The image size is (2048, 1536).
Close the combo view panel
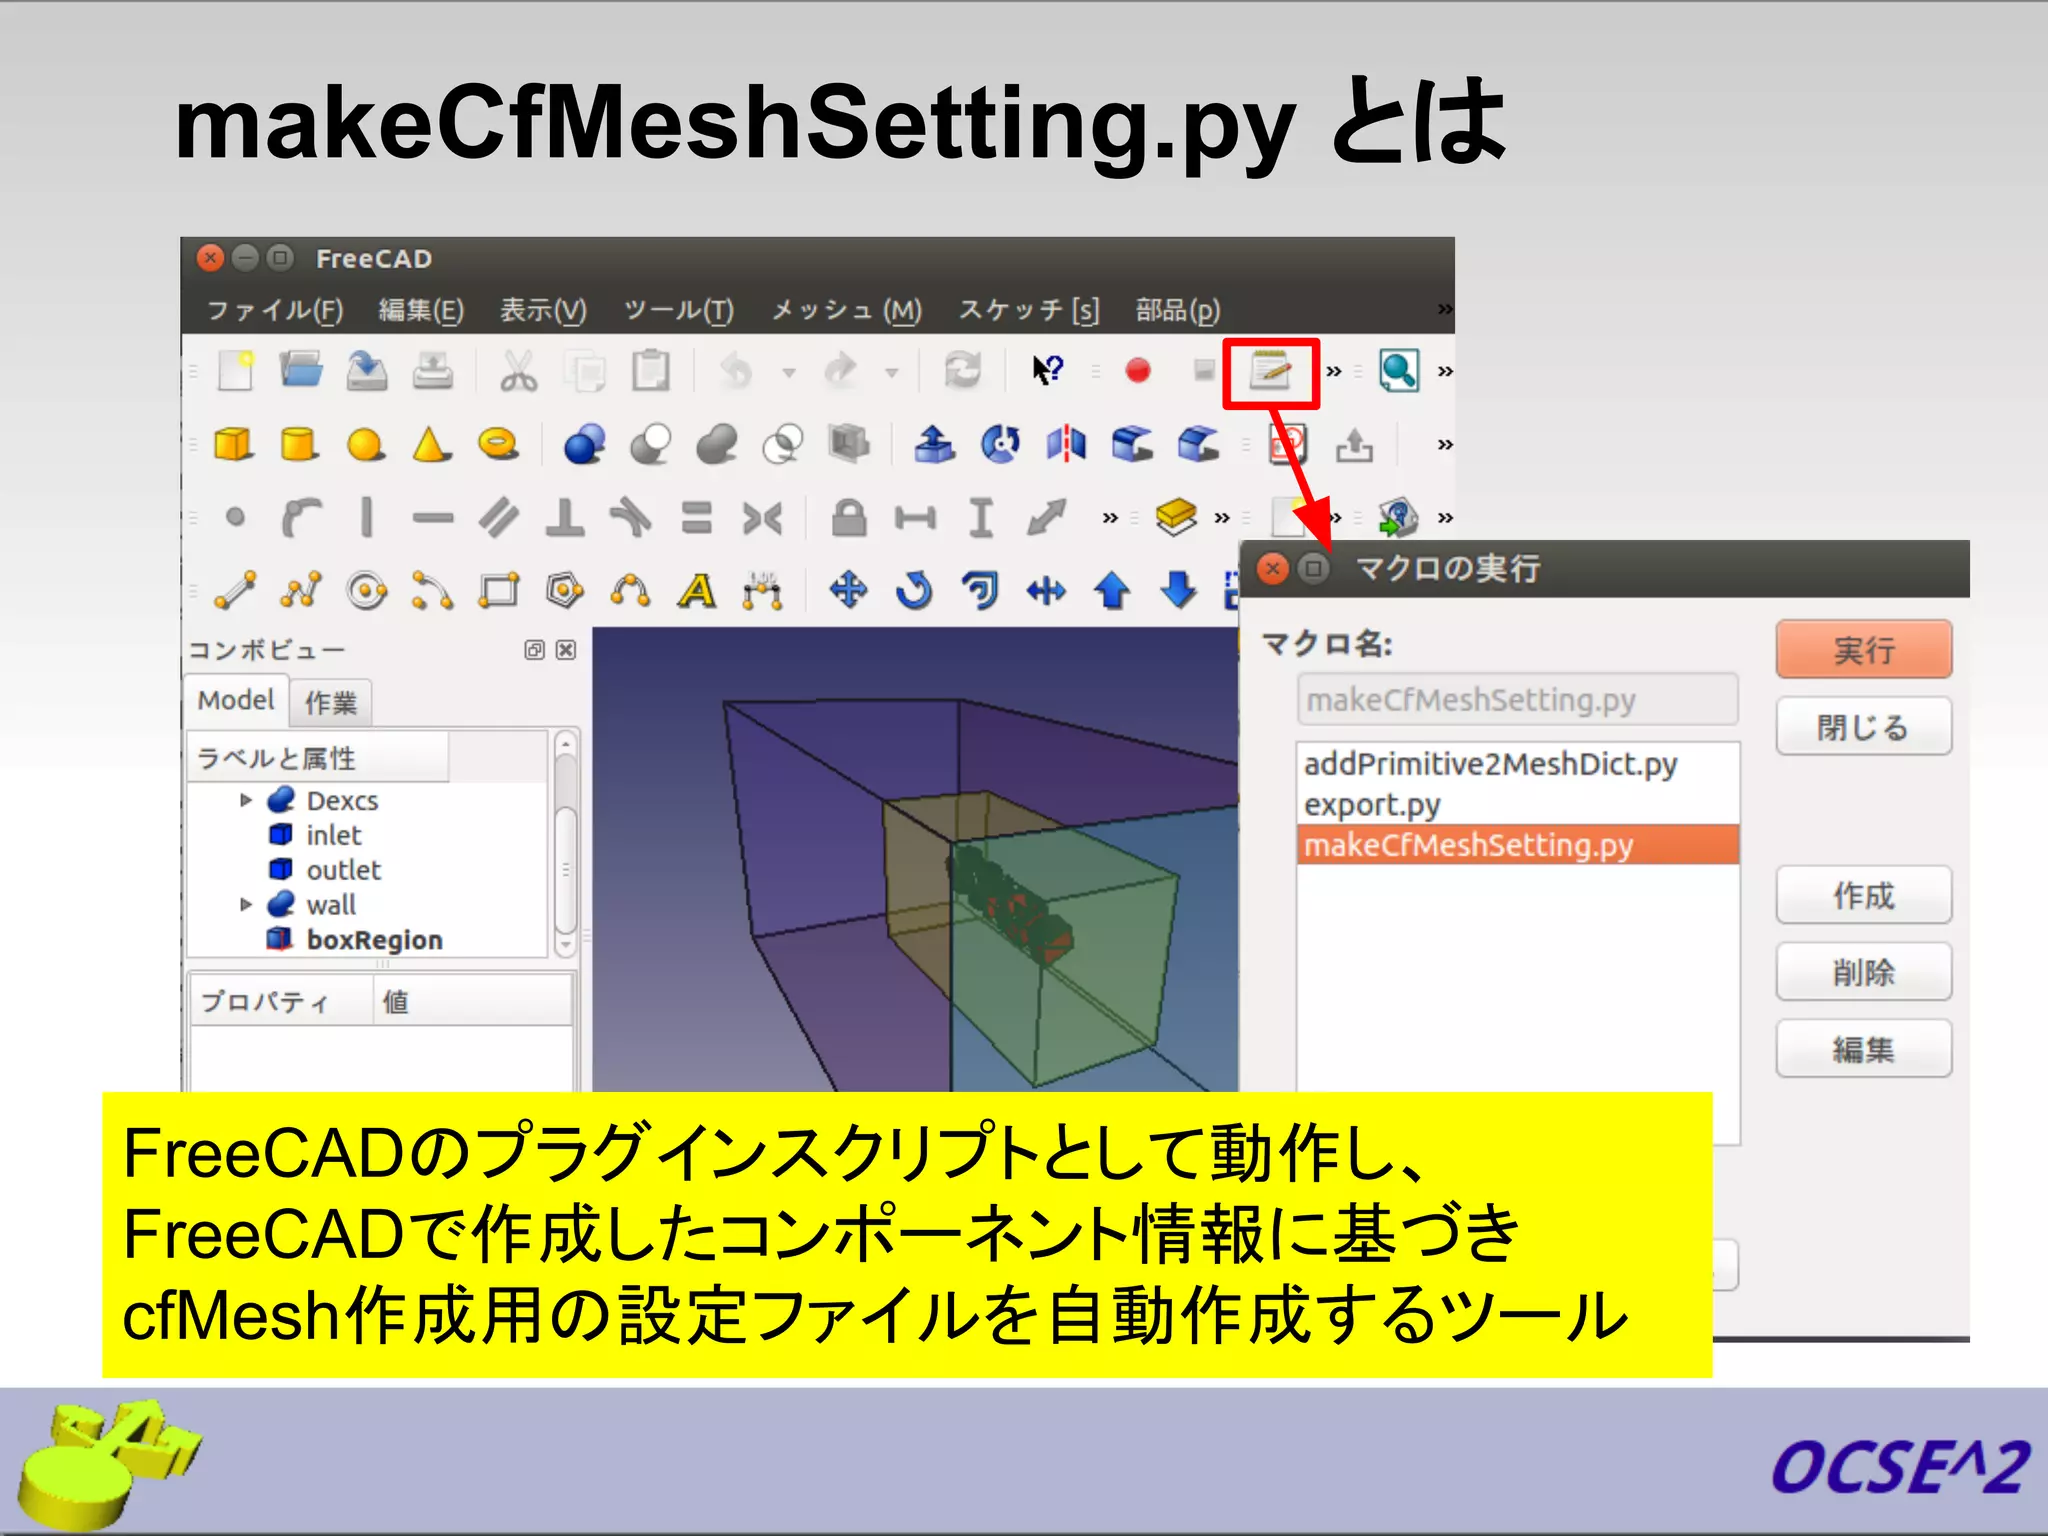click(x=566, y=650)
